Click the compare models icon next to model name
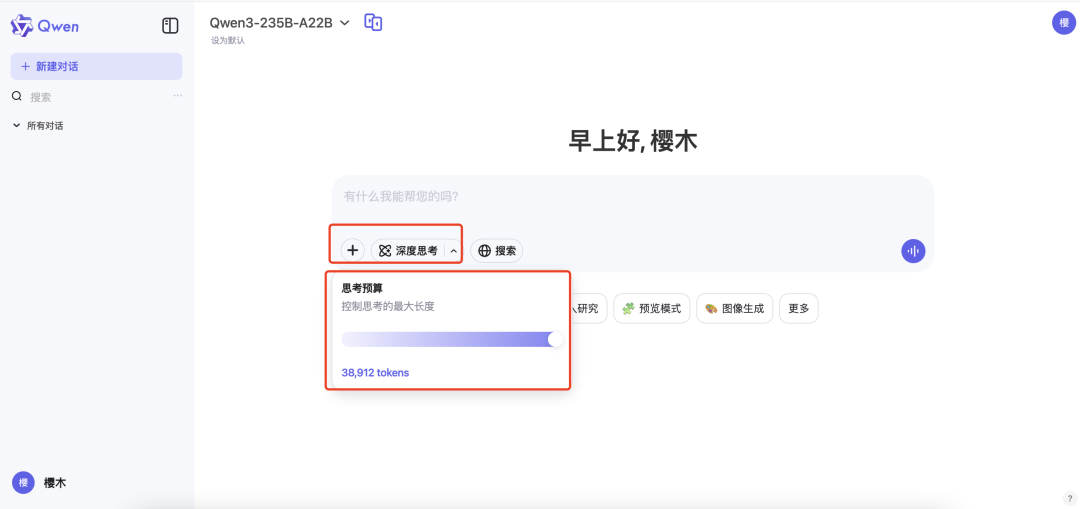 pos(373,23)
